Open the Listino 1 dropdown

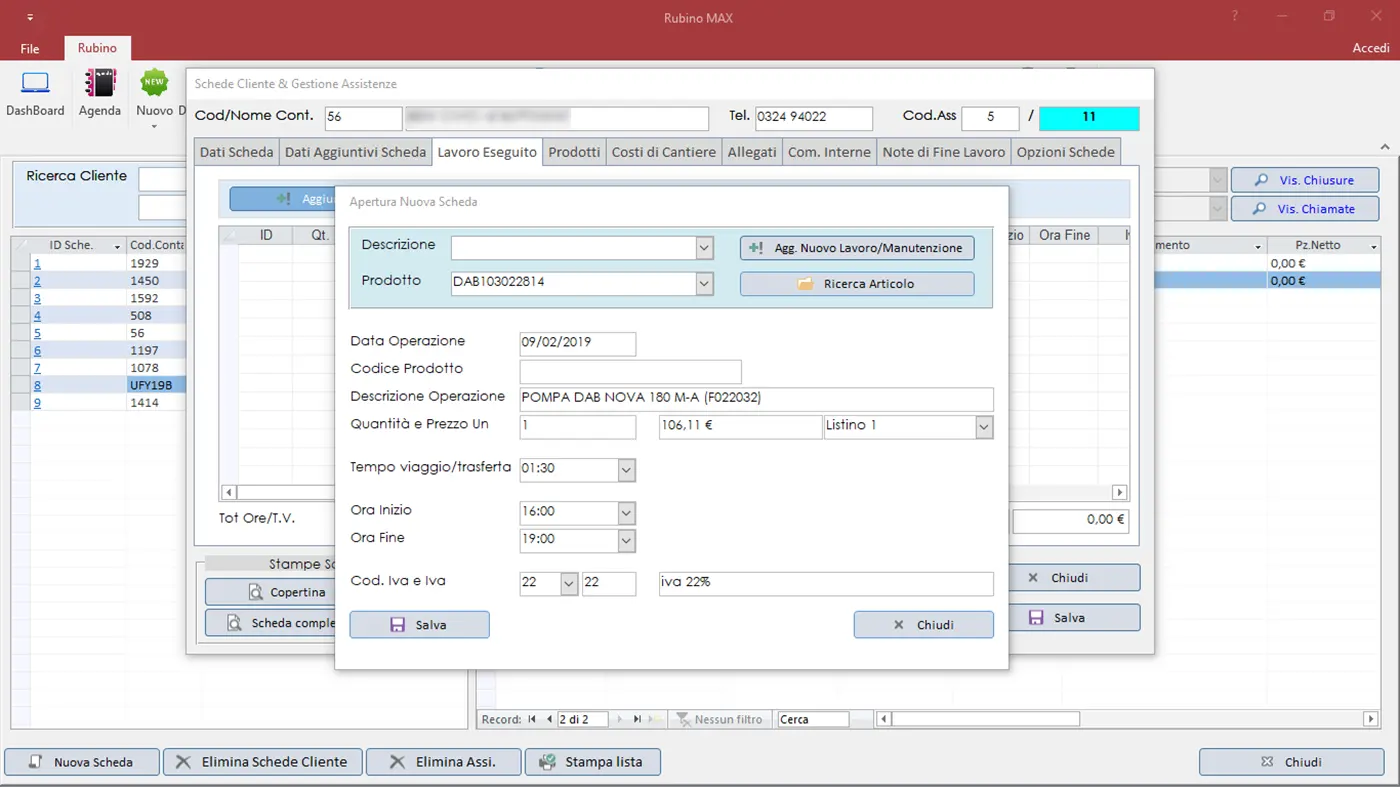tap(984, 427)
